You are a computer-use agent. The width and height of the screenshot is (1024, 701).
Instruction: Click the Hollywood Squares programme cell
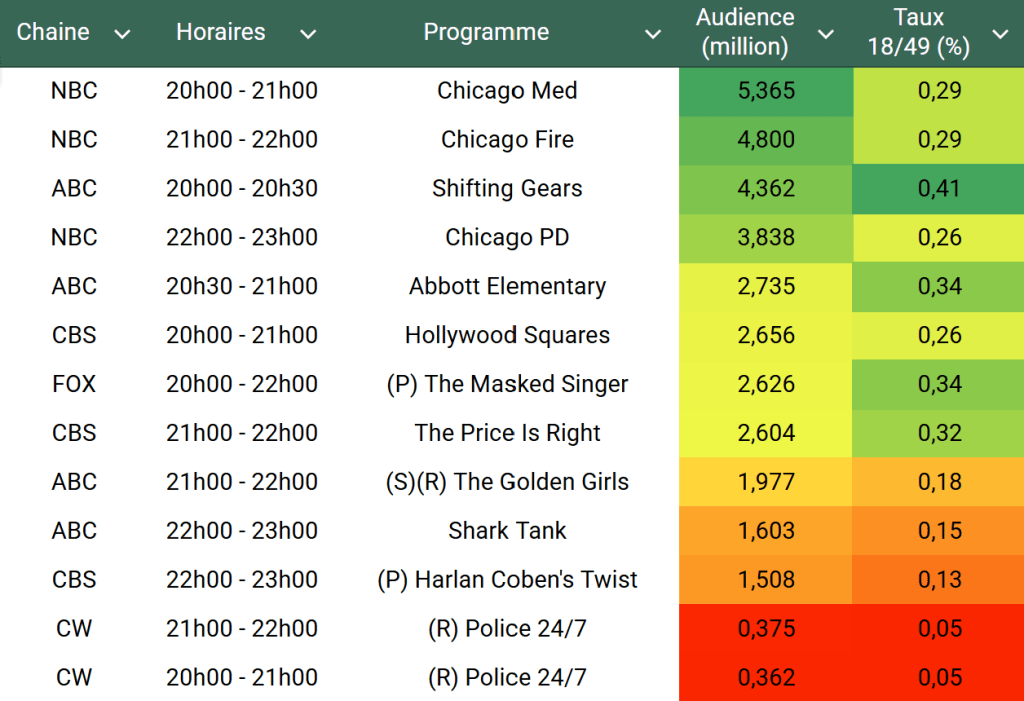(x=507, y=335)
